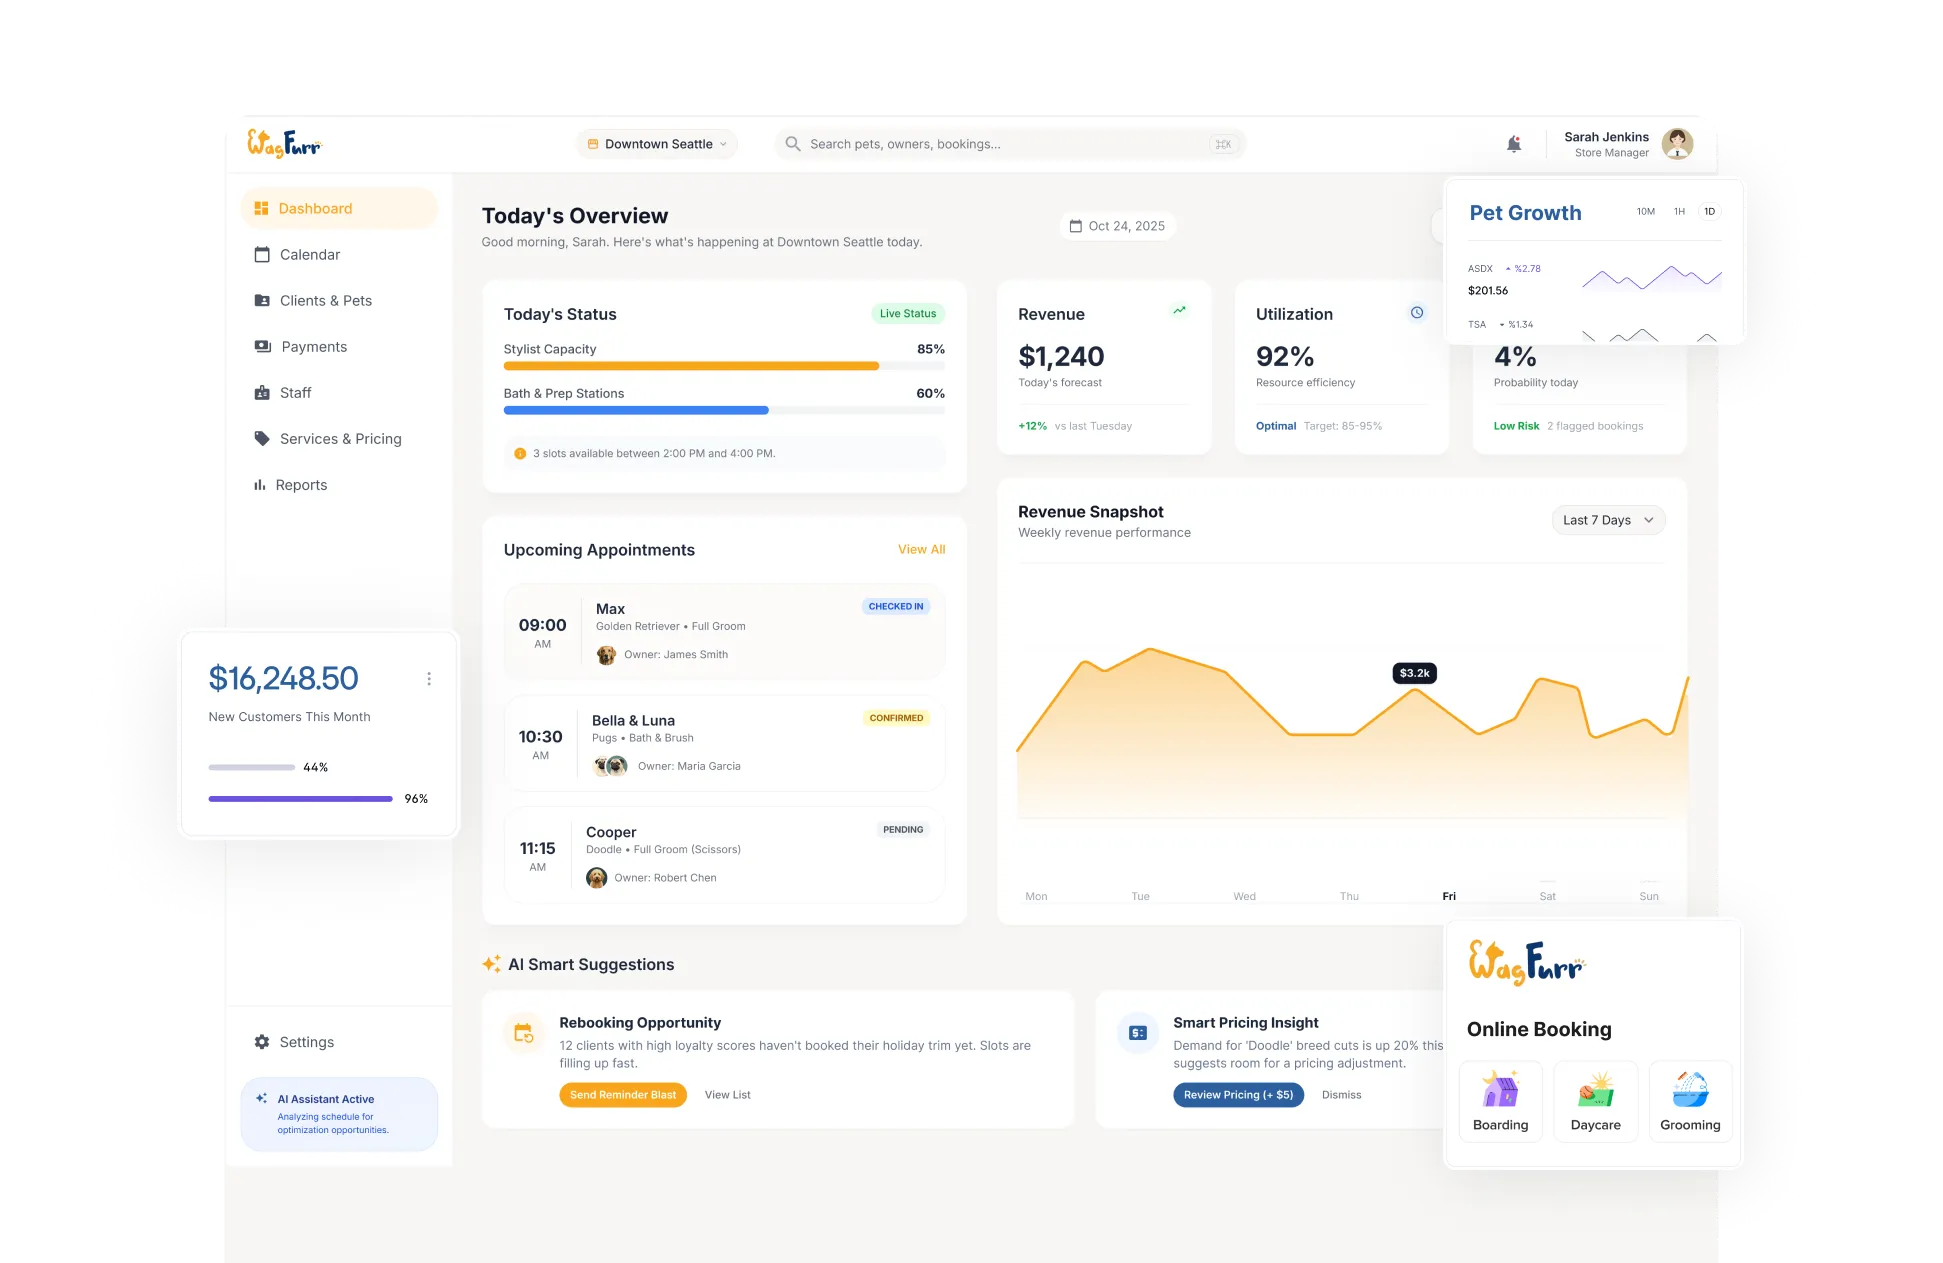1943x1263 pixels.
Task: Click Send Reminder Blast button
Action: tap(622, 1095)
